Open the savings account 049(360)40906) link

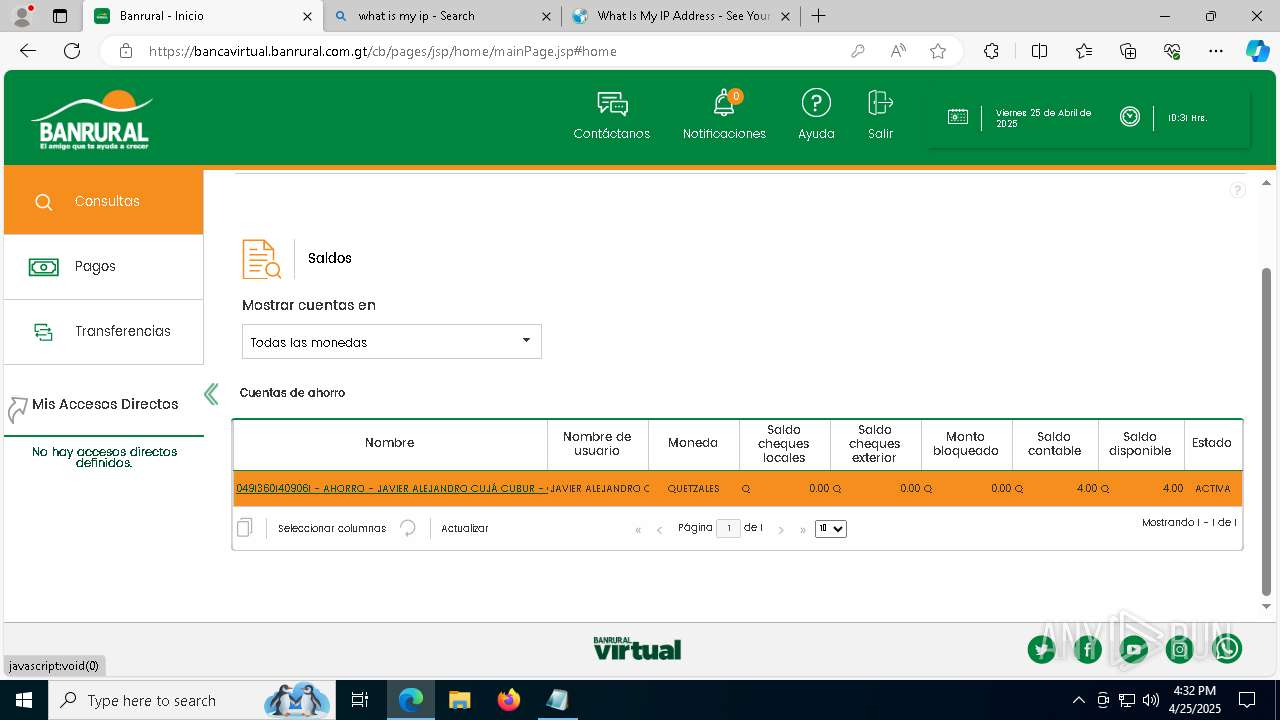[x=392, y=488]
